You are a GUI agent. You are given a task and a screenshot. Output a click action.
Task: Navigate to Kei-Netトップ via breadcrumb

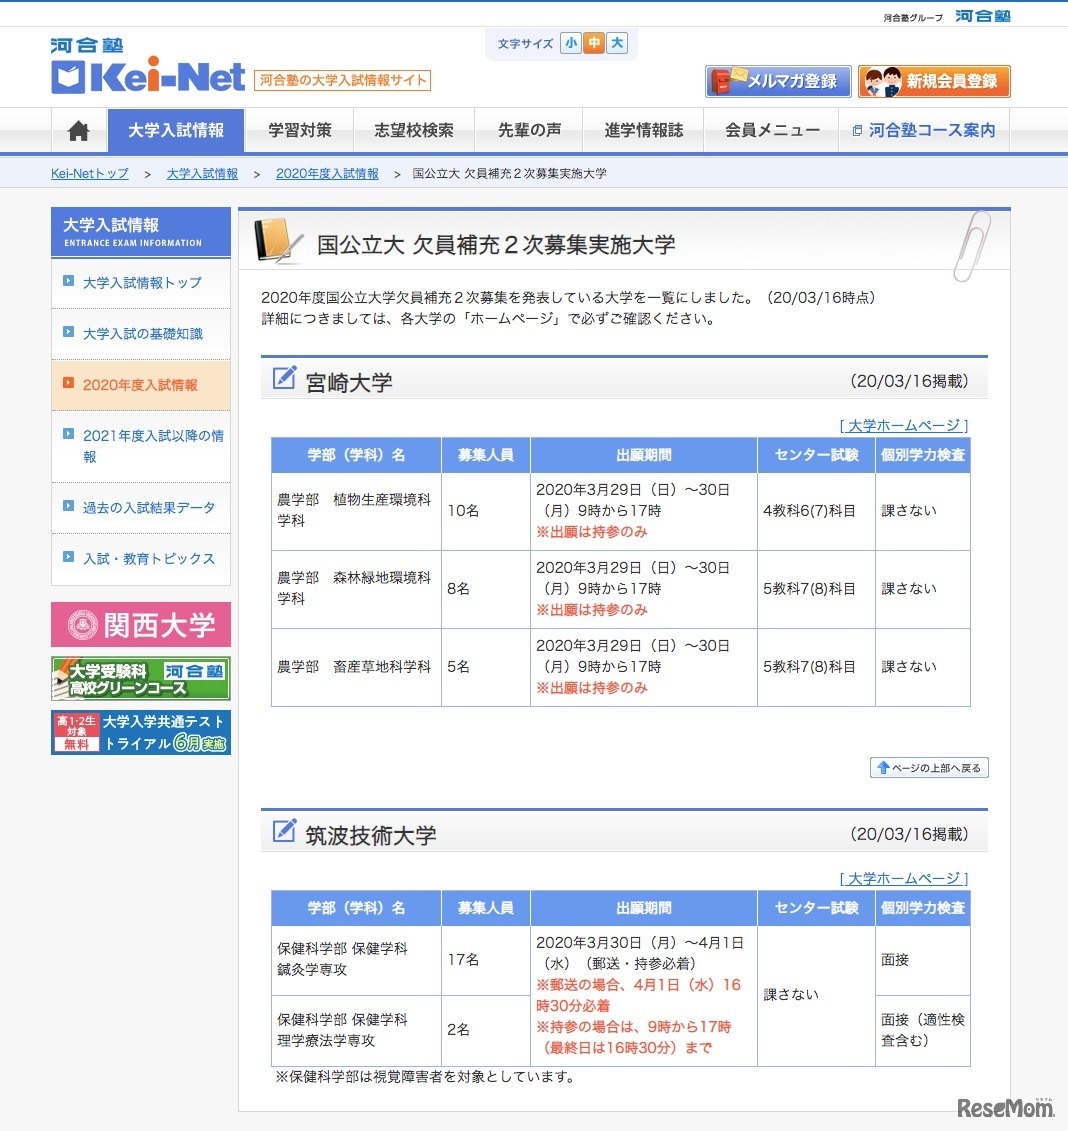click(89, 173)
